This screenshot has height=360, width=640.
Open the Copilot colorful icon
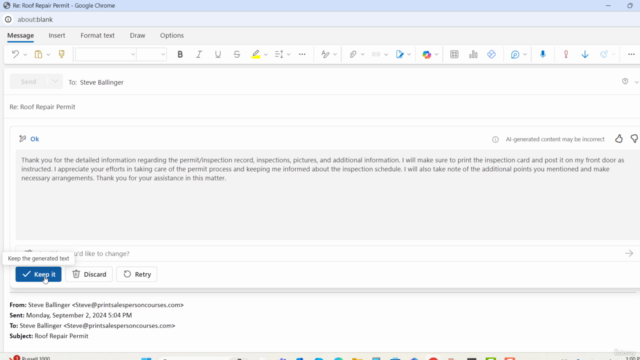tap(427, 54)
